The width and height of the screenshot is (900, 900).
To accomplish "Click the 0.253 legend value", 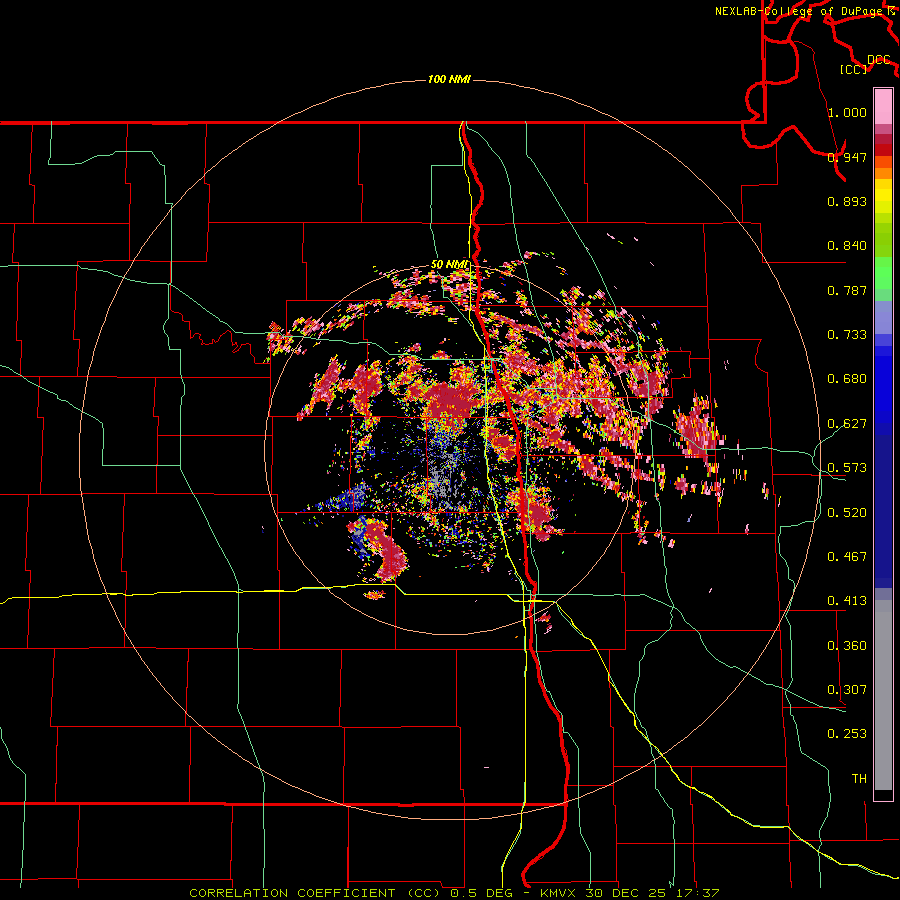I will [x=847, y=734].
